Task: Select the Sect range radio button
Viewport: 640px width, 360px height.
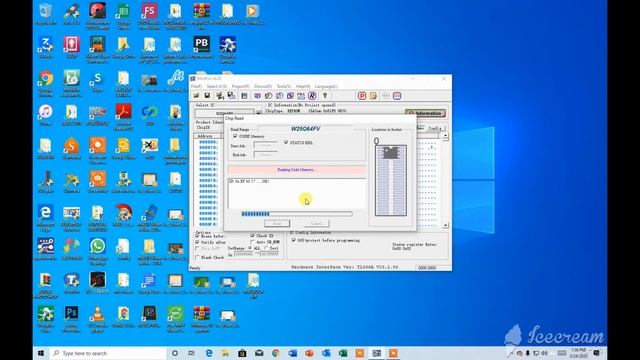Action: (x=266, y=248)
